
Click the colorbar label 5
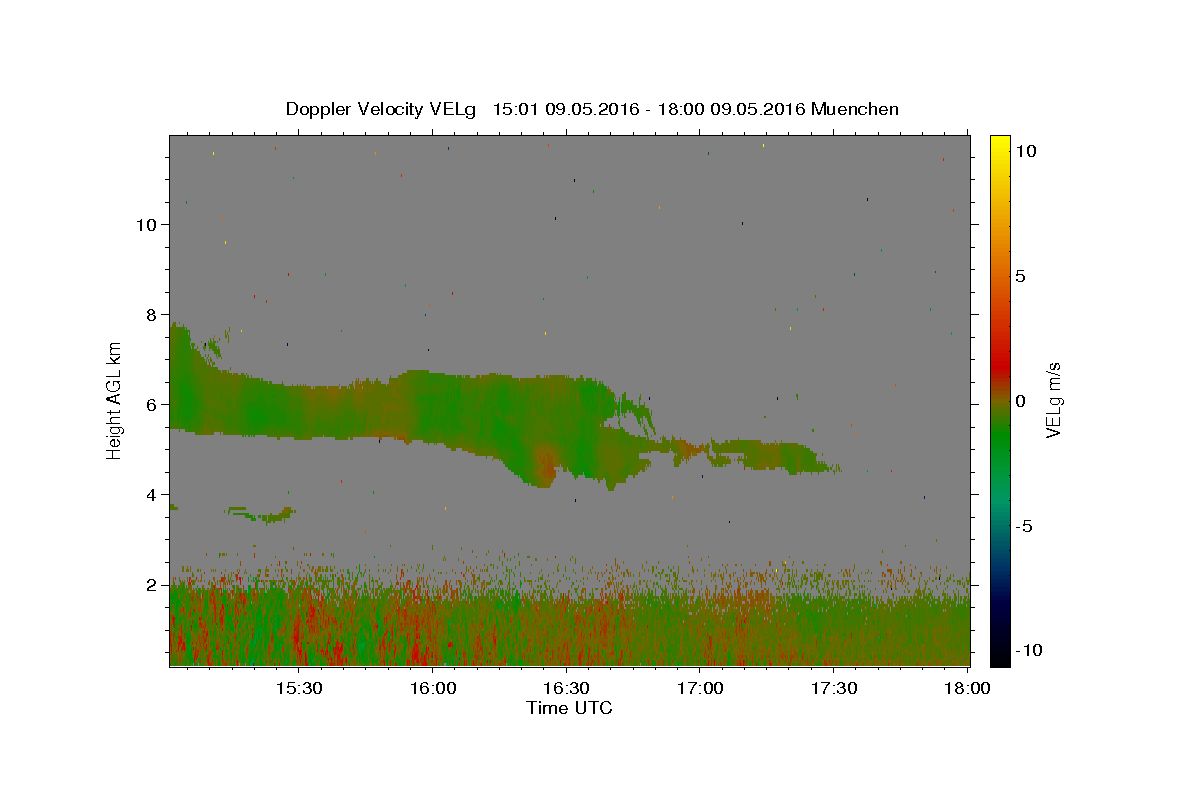[1020, 276]
